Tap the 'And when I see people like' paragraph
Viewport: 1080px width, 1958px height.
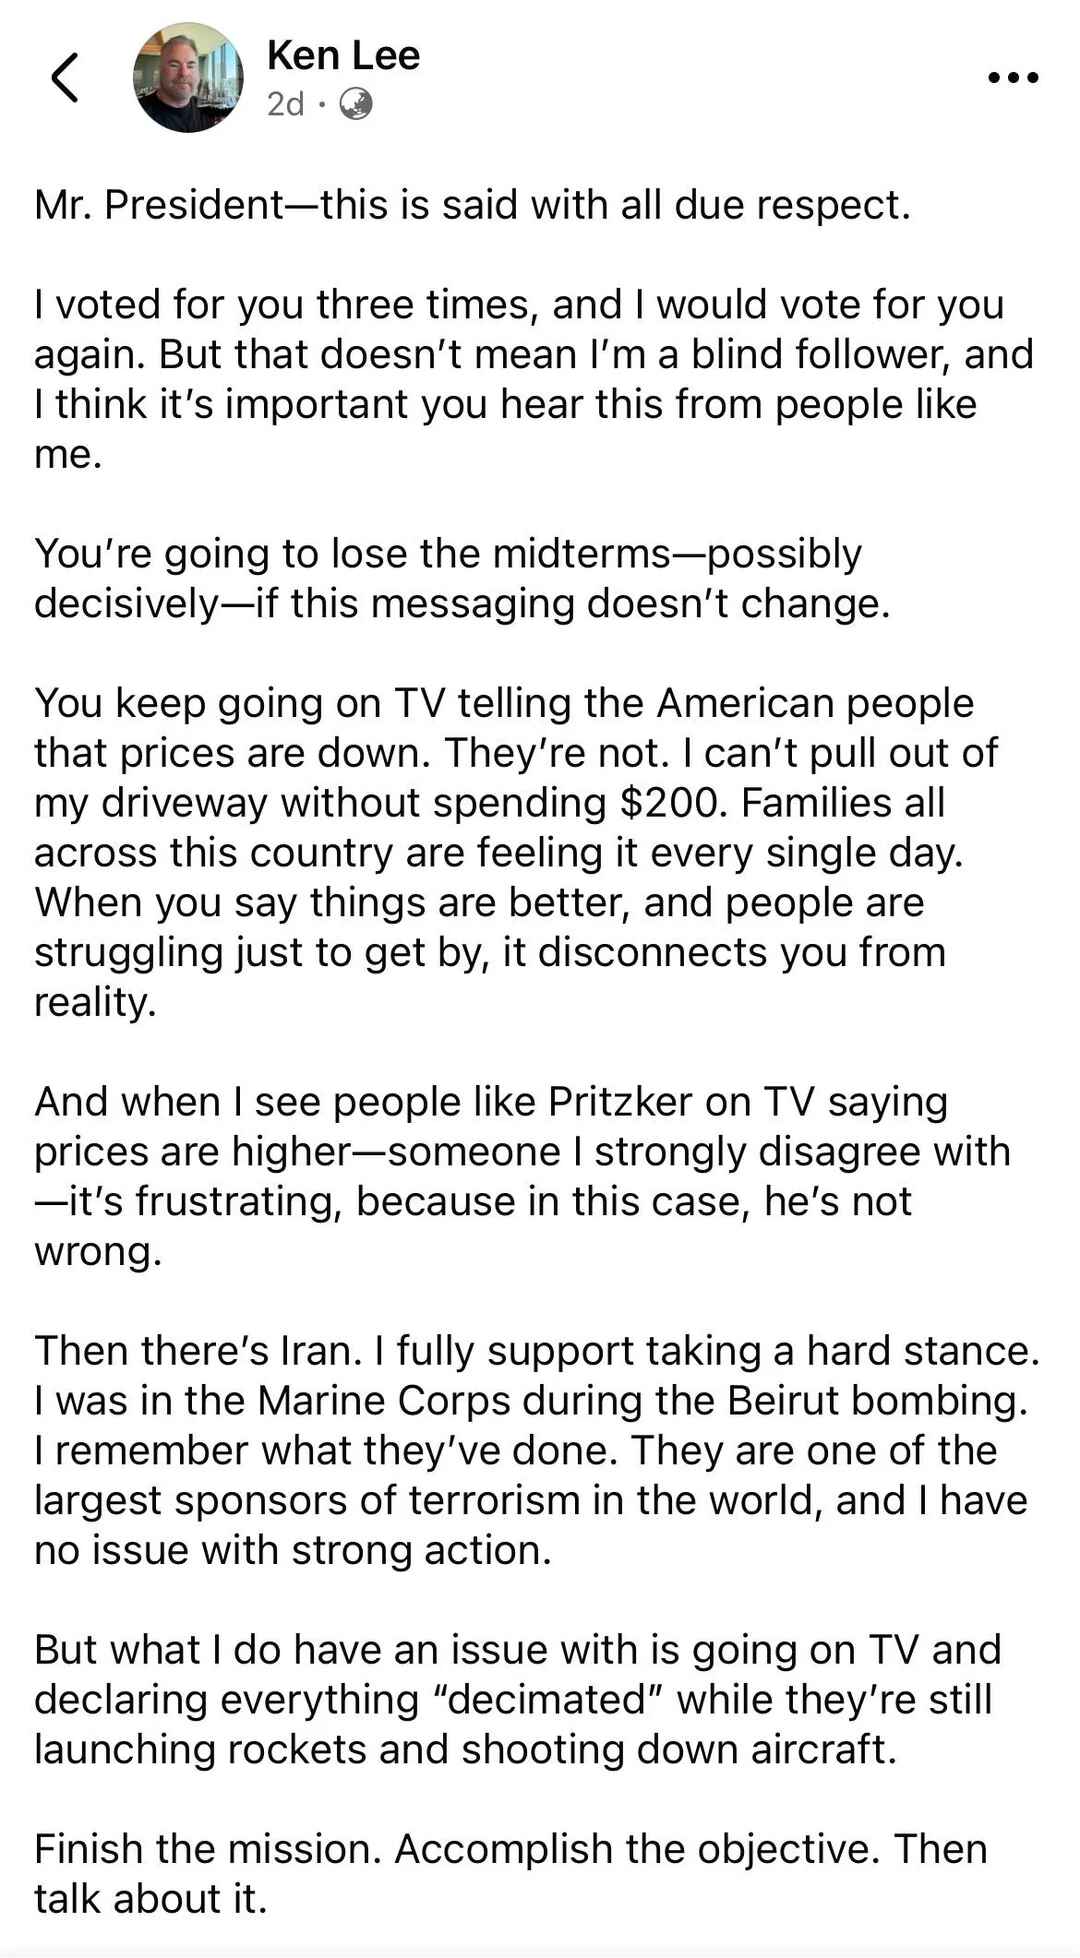coord(522,1176)
